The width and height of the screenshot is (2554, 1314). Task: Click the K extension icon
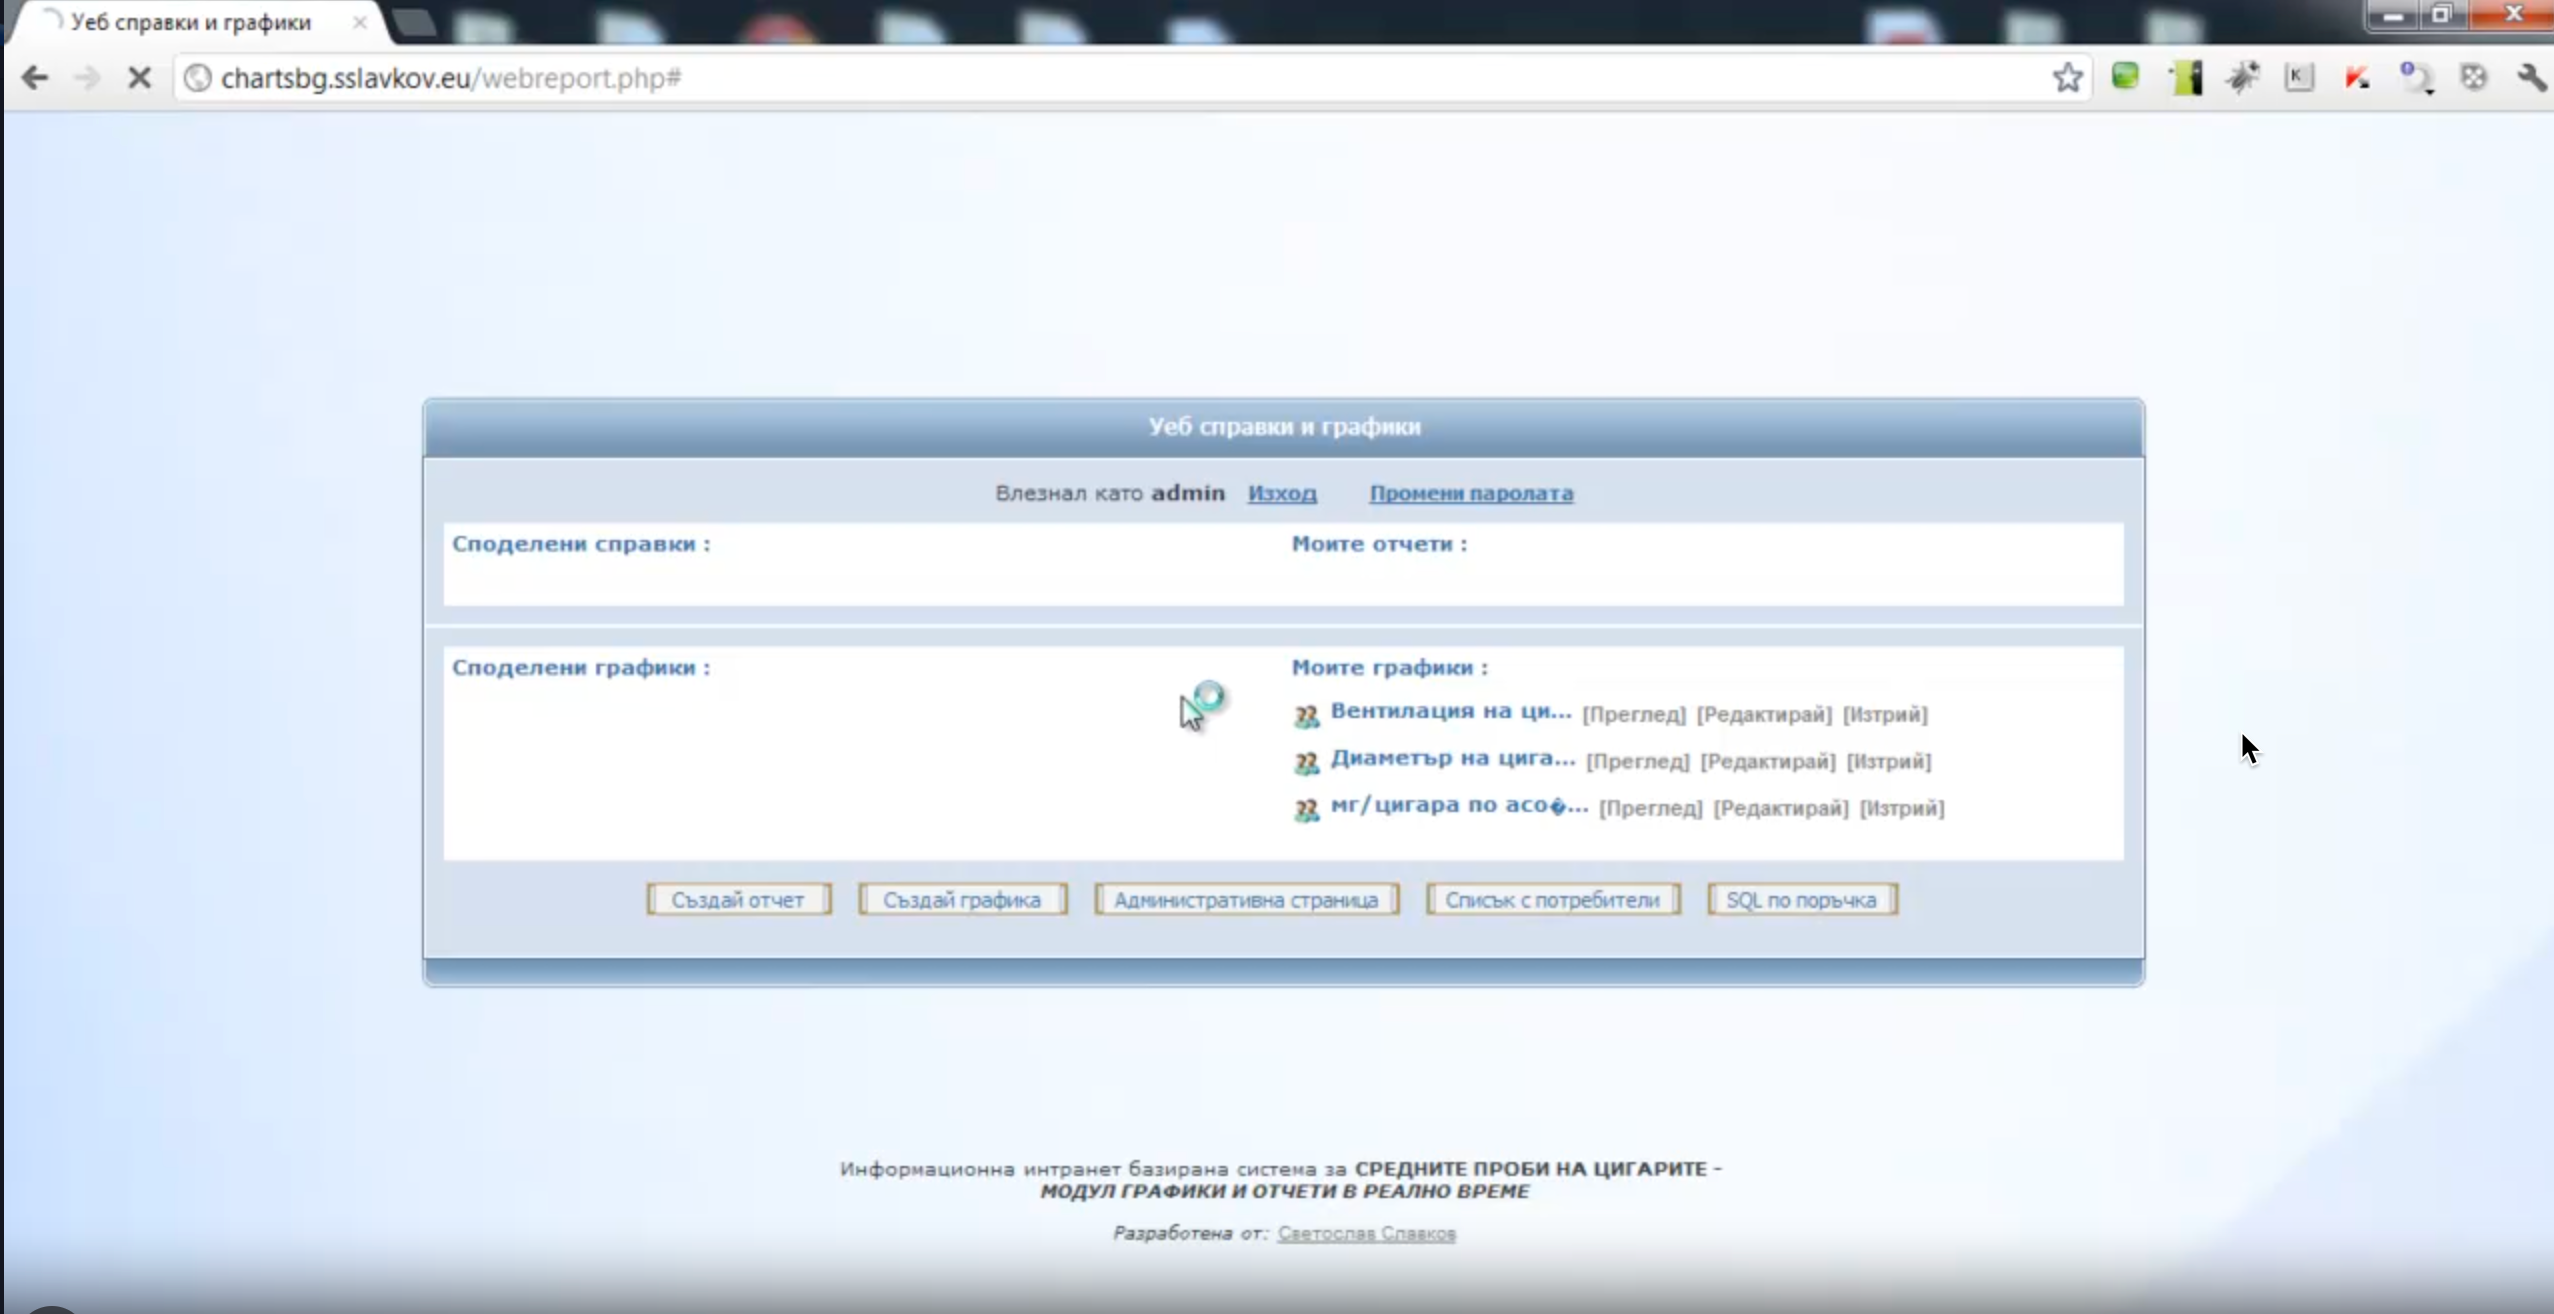2299,77
